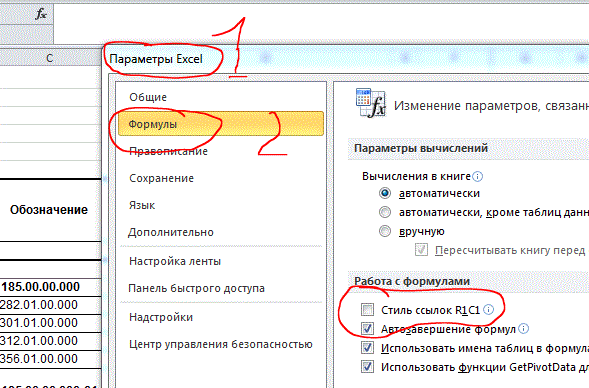Open Центр управления безопасностью category
Image resolution: width=589 pixels, height=388 pixels.
220,344
